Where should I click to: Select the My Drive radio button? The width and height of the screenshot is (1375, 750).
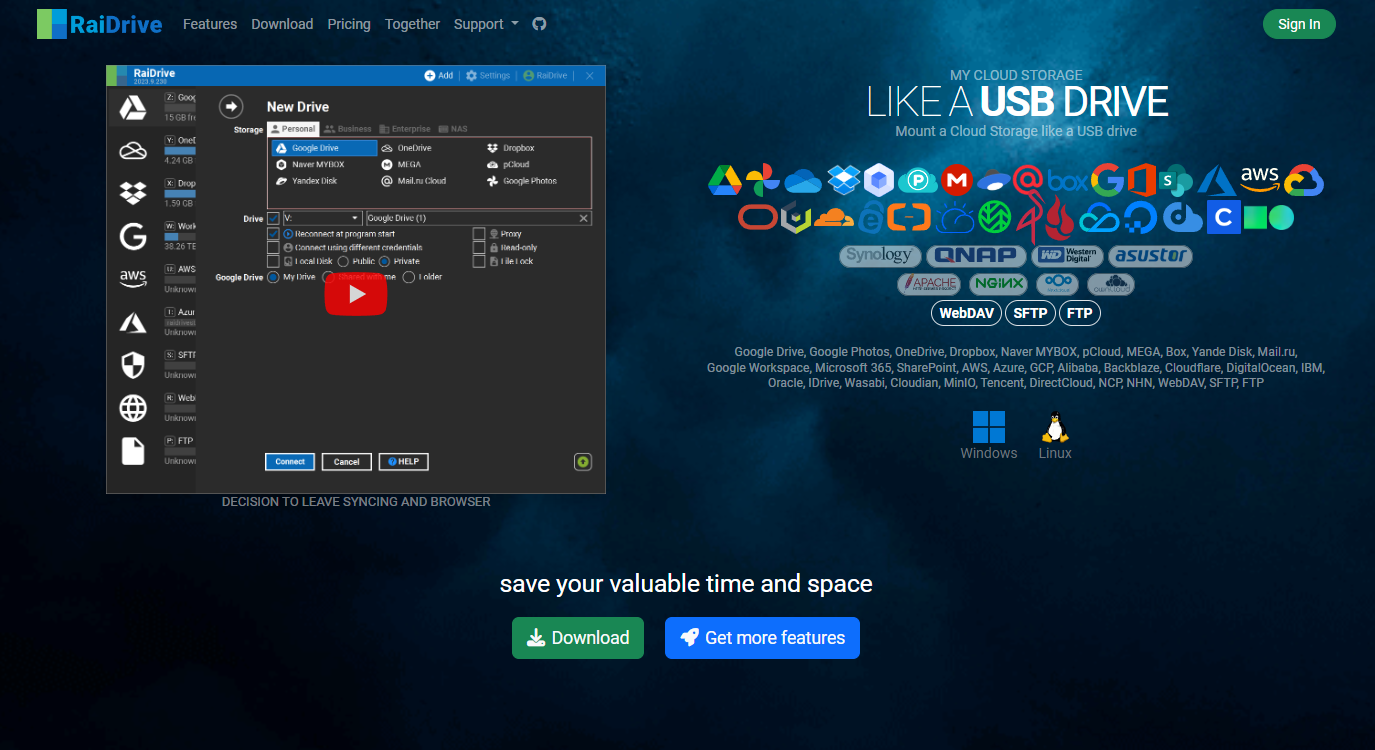(x=273, y=277)
